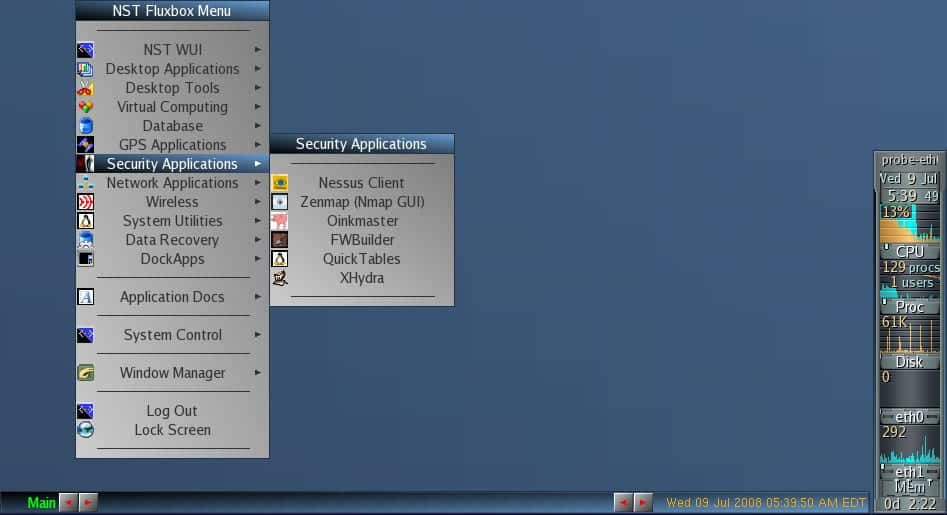The width and height of the screenshot is (947, 515).
Task: Launch Nessus Client
Action: click(362, 183)
